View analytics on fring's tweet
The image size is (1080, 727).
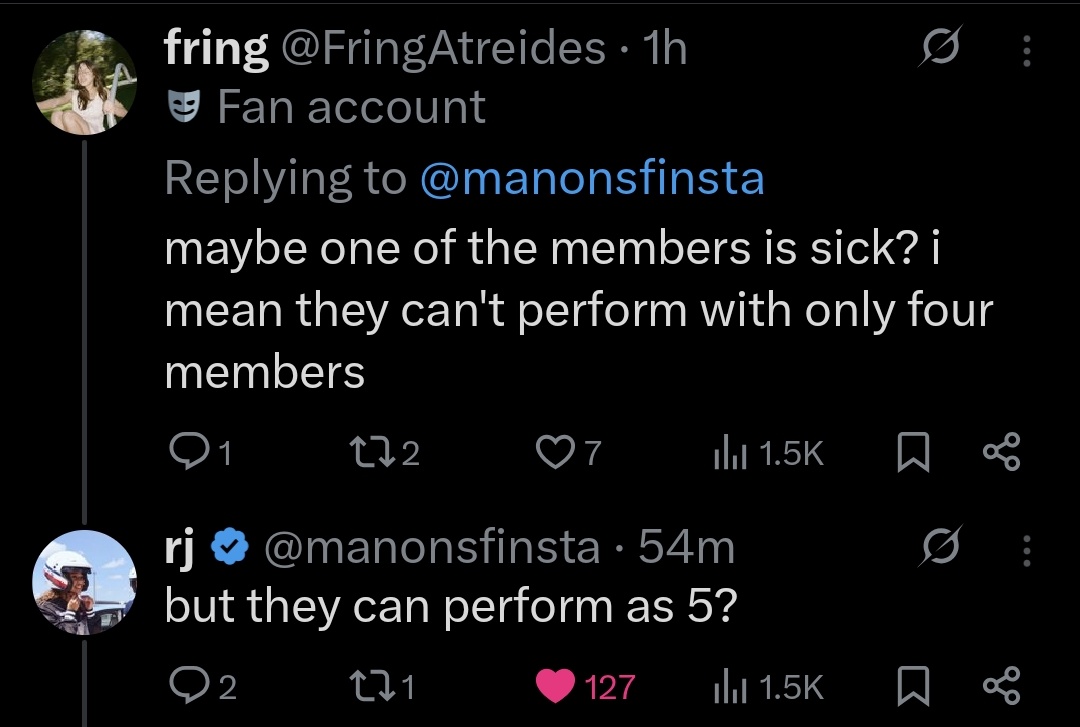(x=722, y=455)
